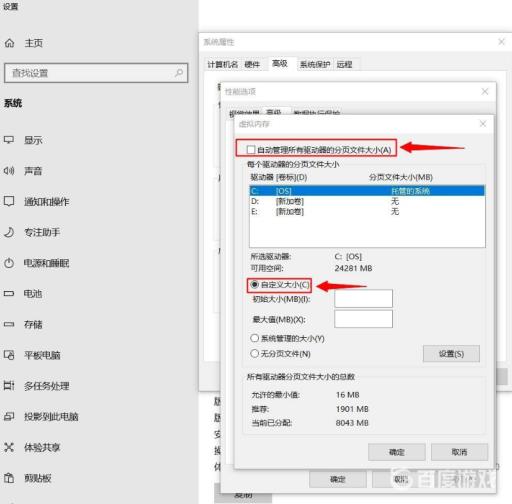Open the Home (主页) icon in Settings
Screen dimensions: 512x504
click(10, 43)
